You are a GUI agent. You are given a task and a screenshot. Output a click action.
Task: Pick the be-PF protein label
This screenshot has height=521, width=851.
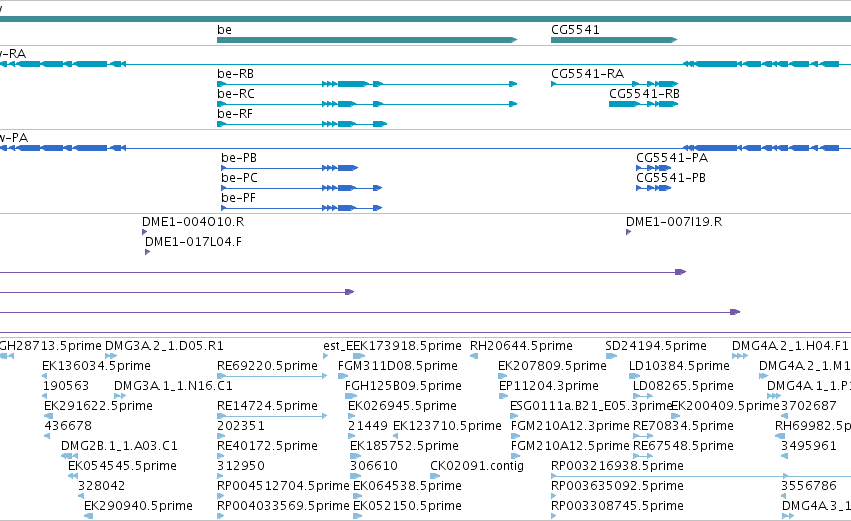[x=238, y=198]
